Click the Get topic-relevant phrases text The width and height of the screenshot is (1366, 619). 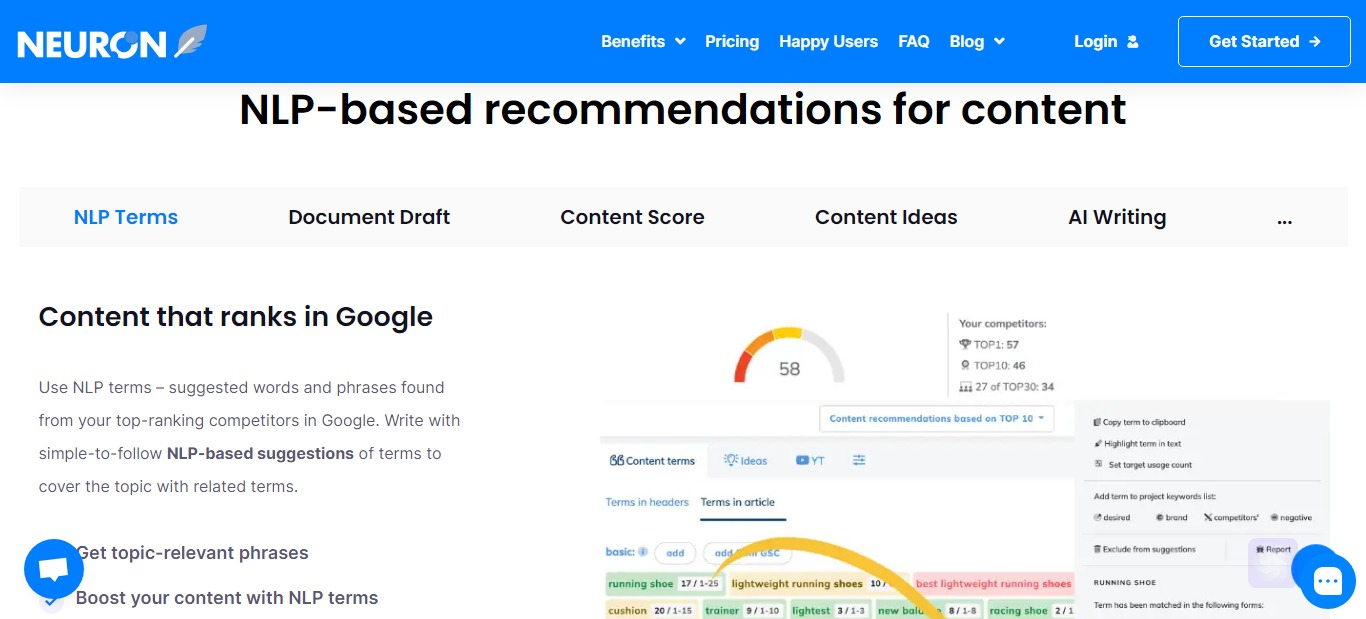(192, 553)
